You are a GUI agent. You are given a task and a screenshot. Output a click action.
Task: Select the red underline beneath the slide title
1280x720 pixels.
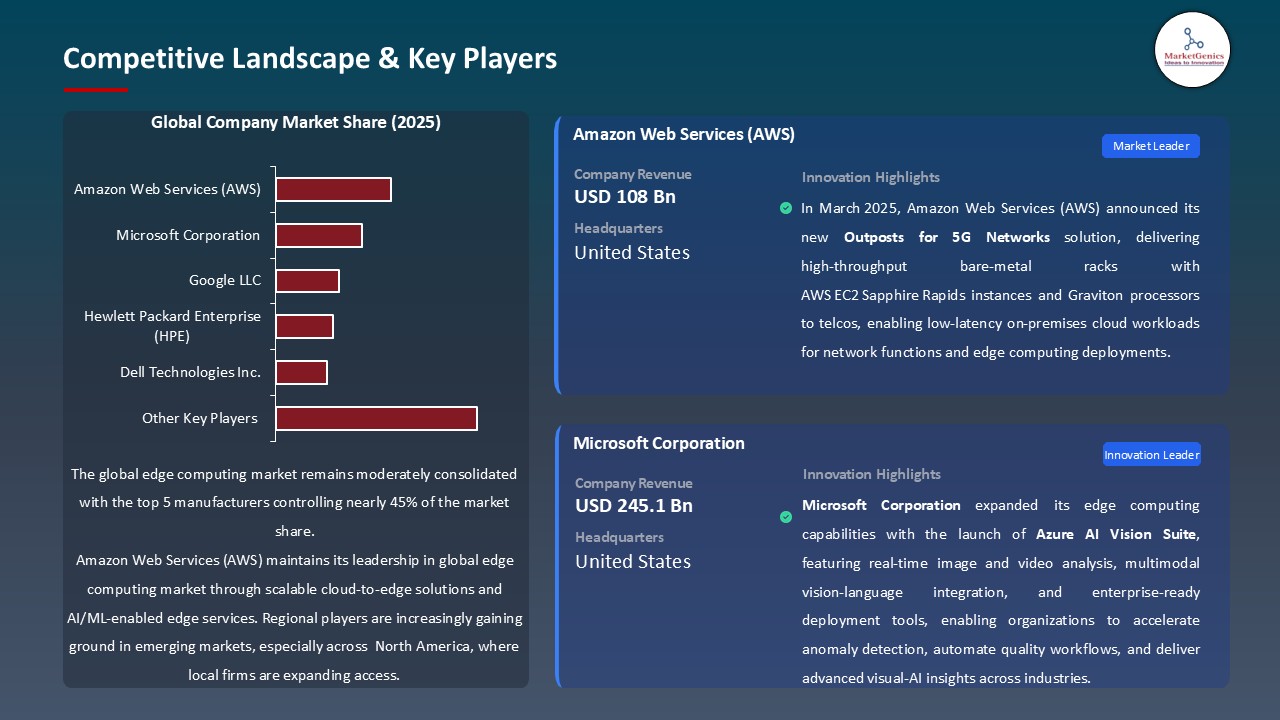[x=95, y=88]
